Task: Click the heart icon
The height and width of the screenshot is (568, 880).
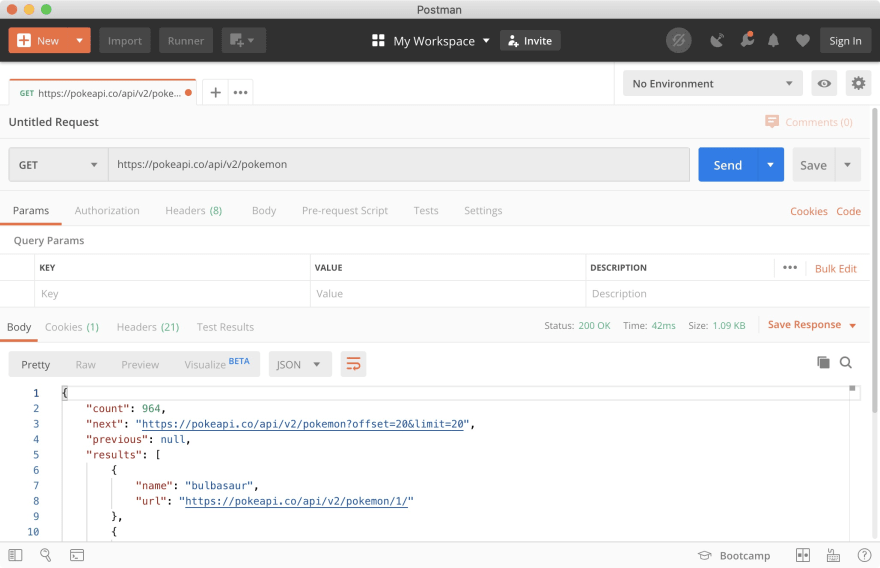Action: point(803,40)
